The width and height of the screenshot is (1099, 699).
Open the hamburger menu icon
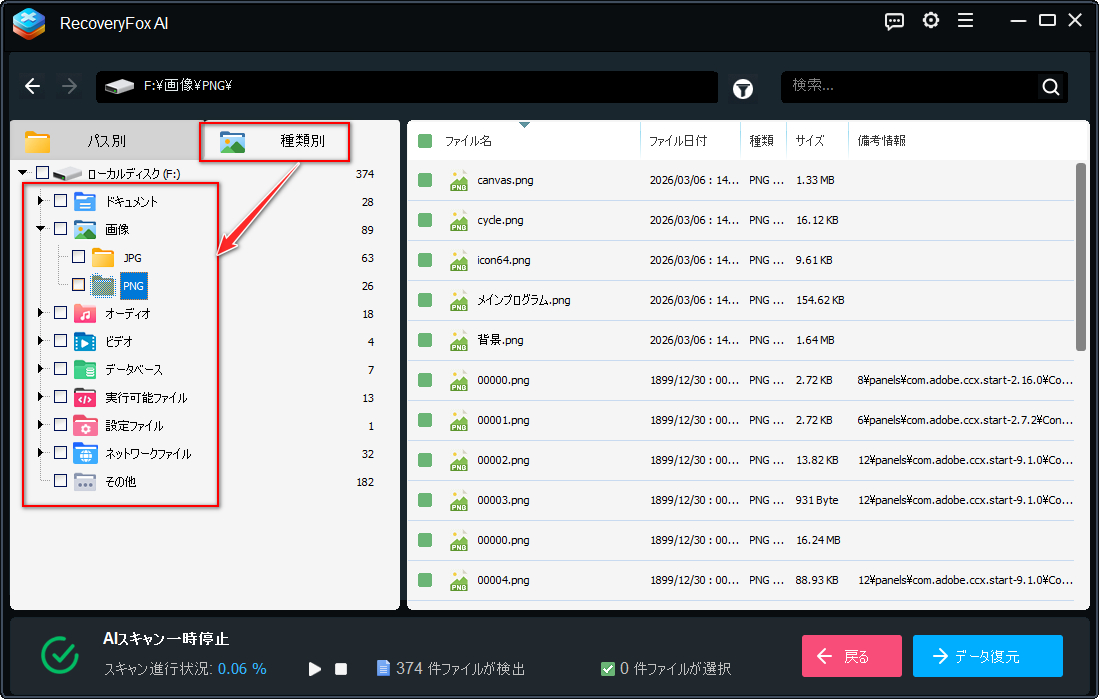tap(965, 21)
